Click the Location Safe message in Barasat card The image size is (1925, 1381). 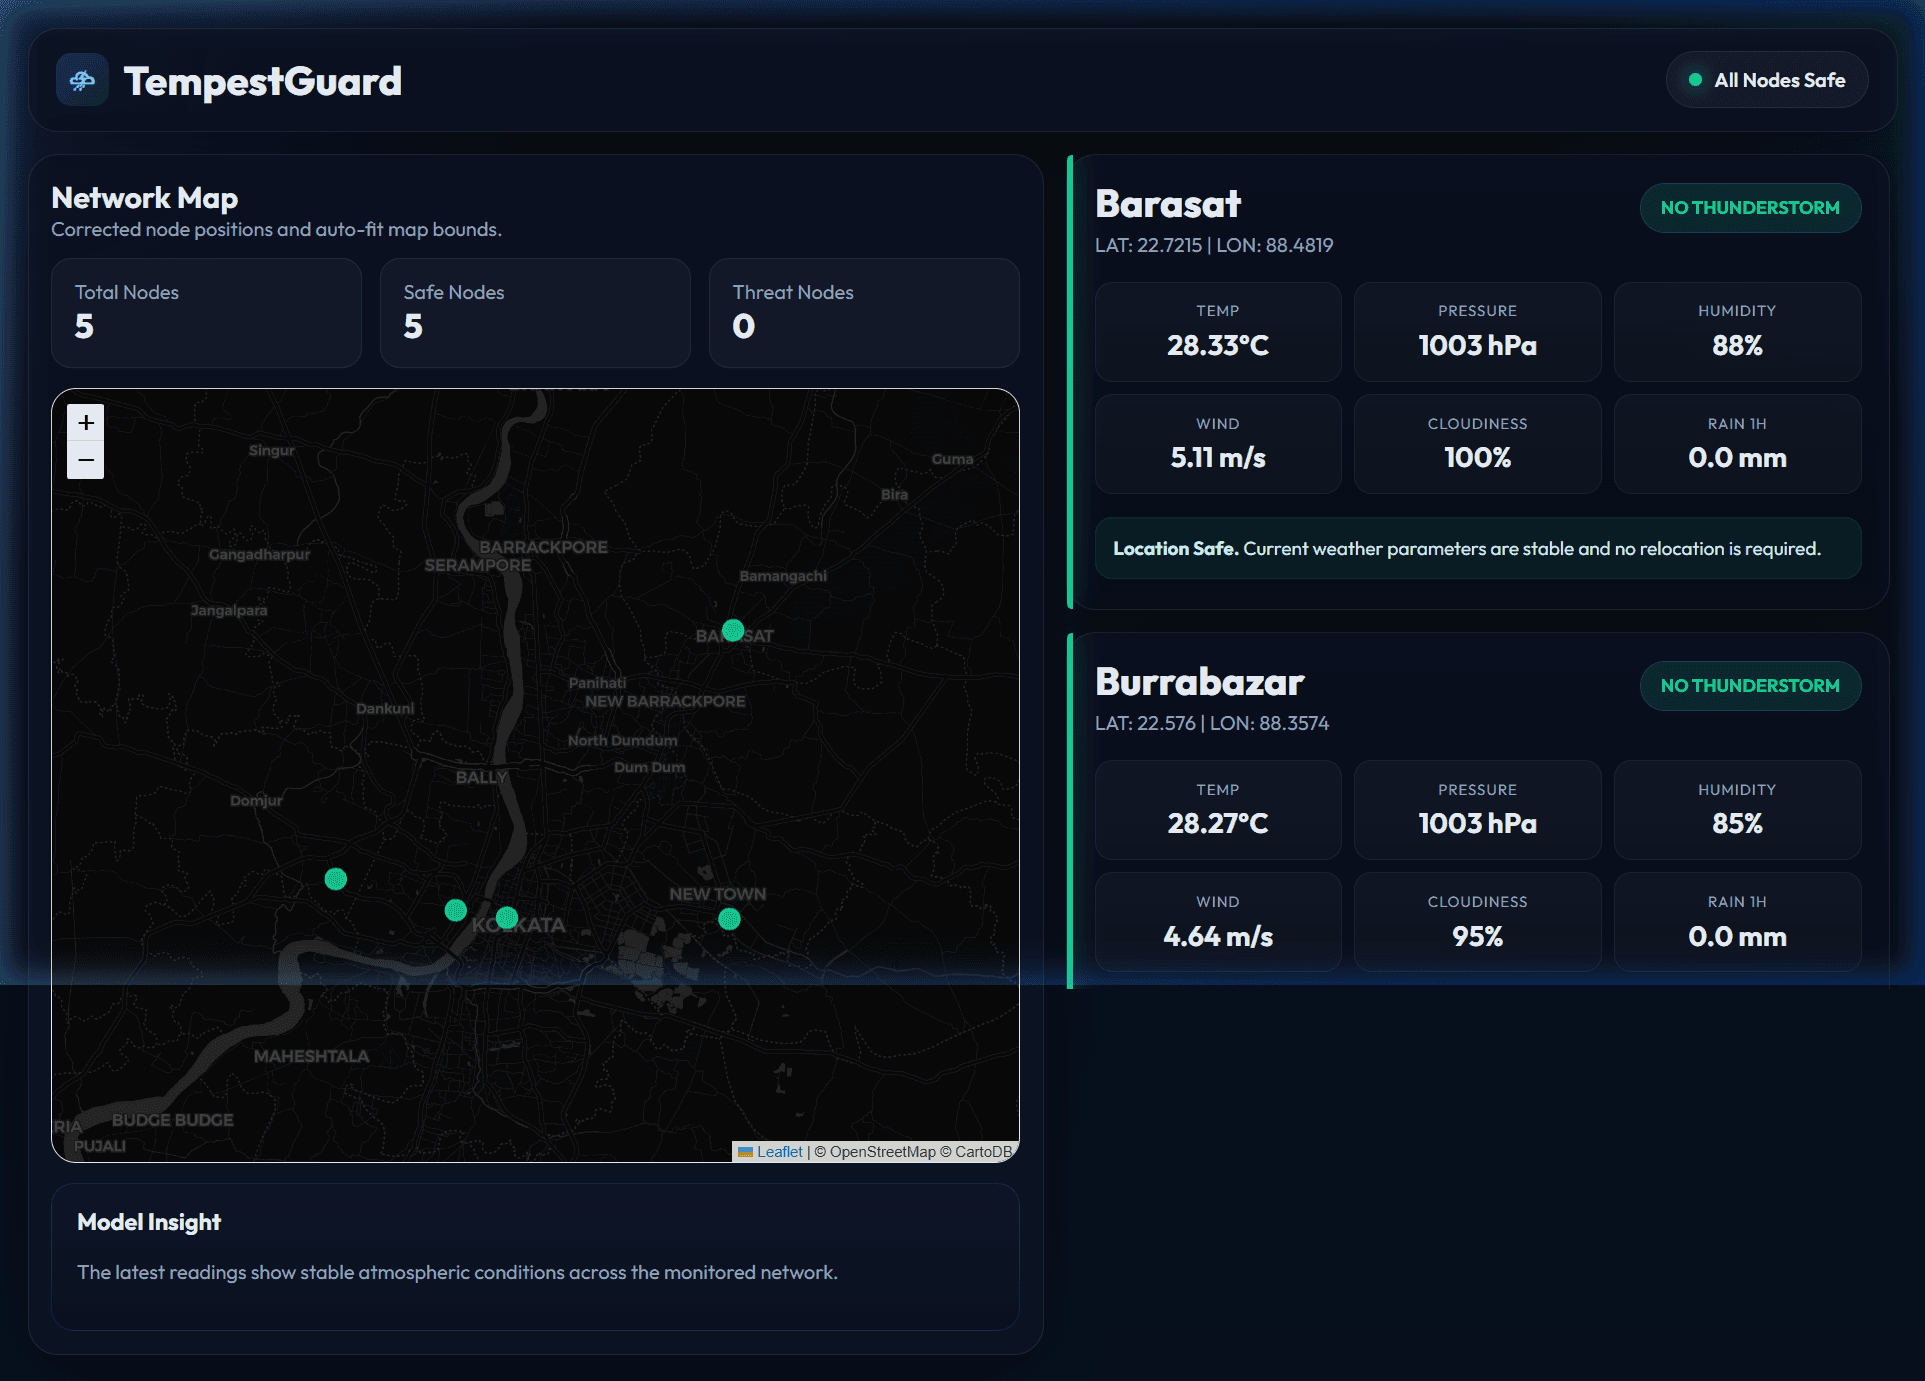tap(1478, 548)
